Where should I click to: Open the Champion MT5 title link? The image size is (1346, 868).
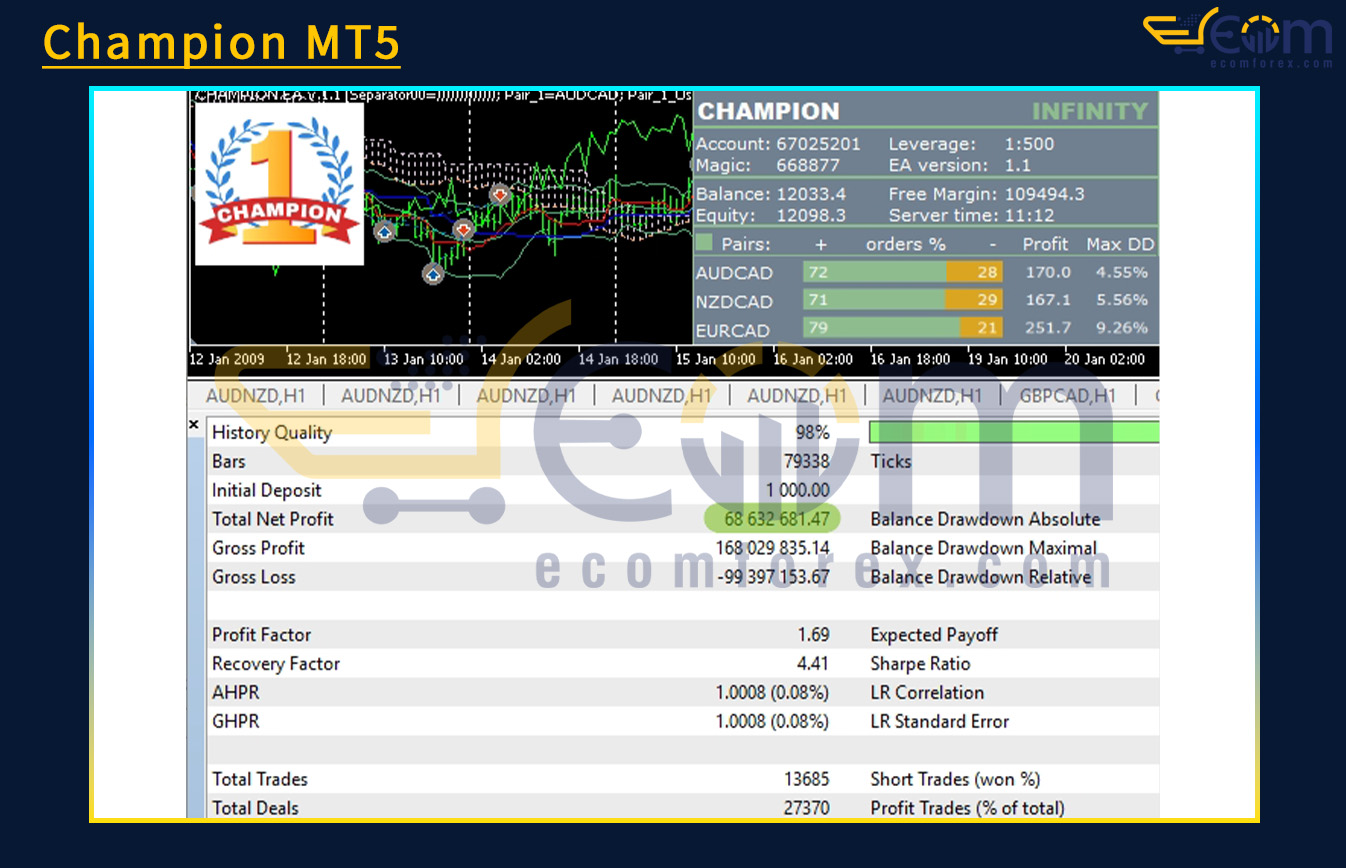(221, 43)
